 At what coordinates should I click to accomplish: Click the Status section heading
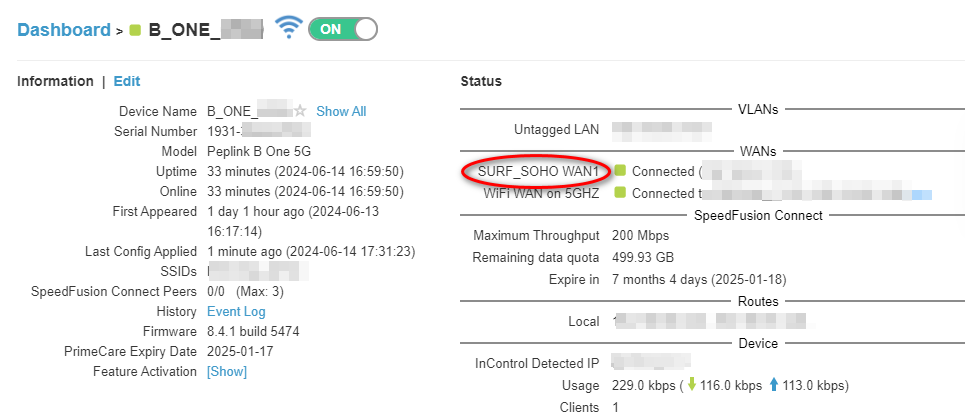tap(481, 81)
